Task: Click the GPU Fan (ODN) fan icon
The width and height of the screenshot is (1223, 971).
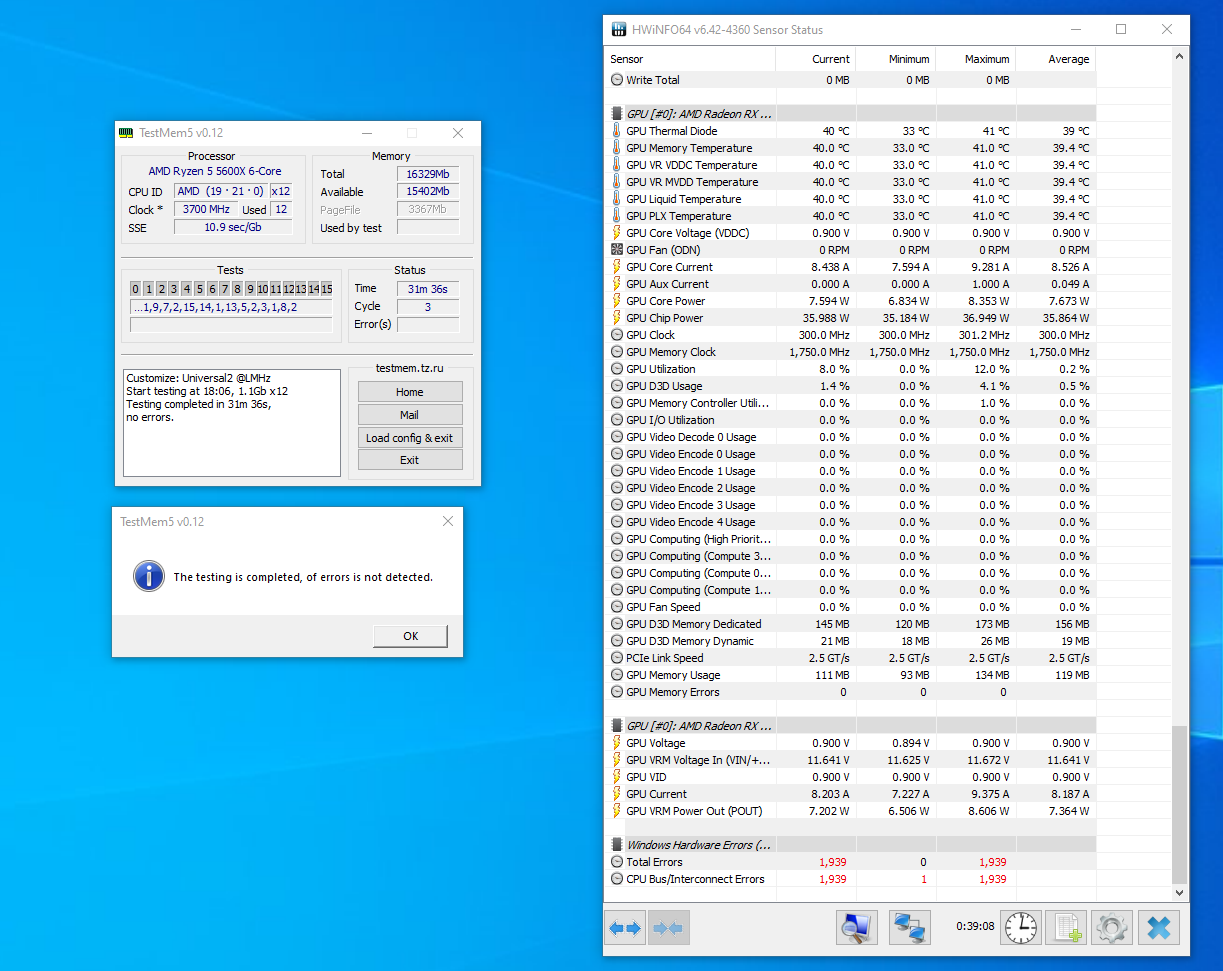Action: pyautogui.click(x=616, y=250)
